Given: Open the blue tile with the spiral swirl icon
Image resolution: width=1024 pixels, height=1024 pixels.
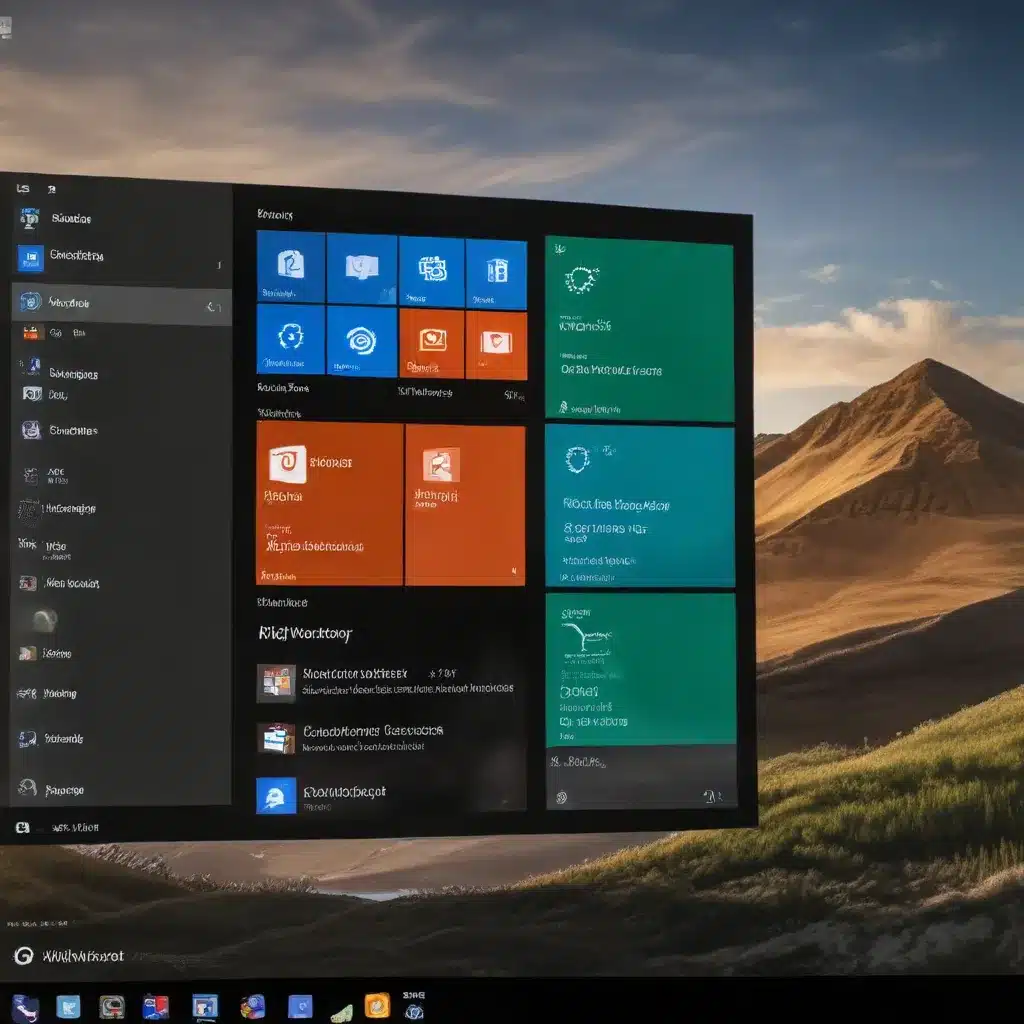Looking at the screenshot, I should click(362, 342).
